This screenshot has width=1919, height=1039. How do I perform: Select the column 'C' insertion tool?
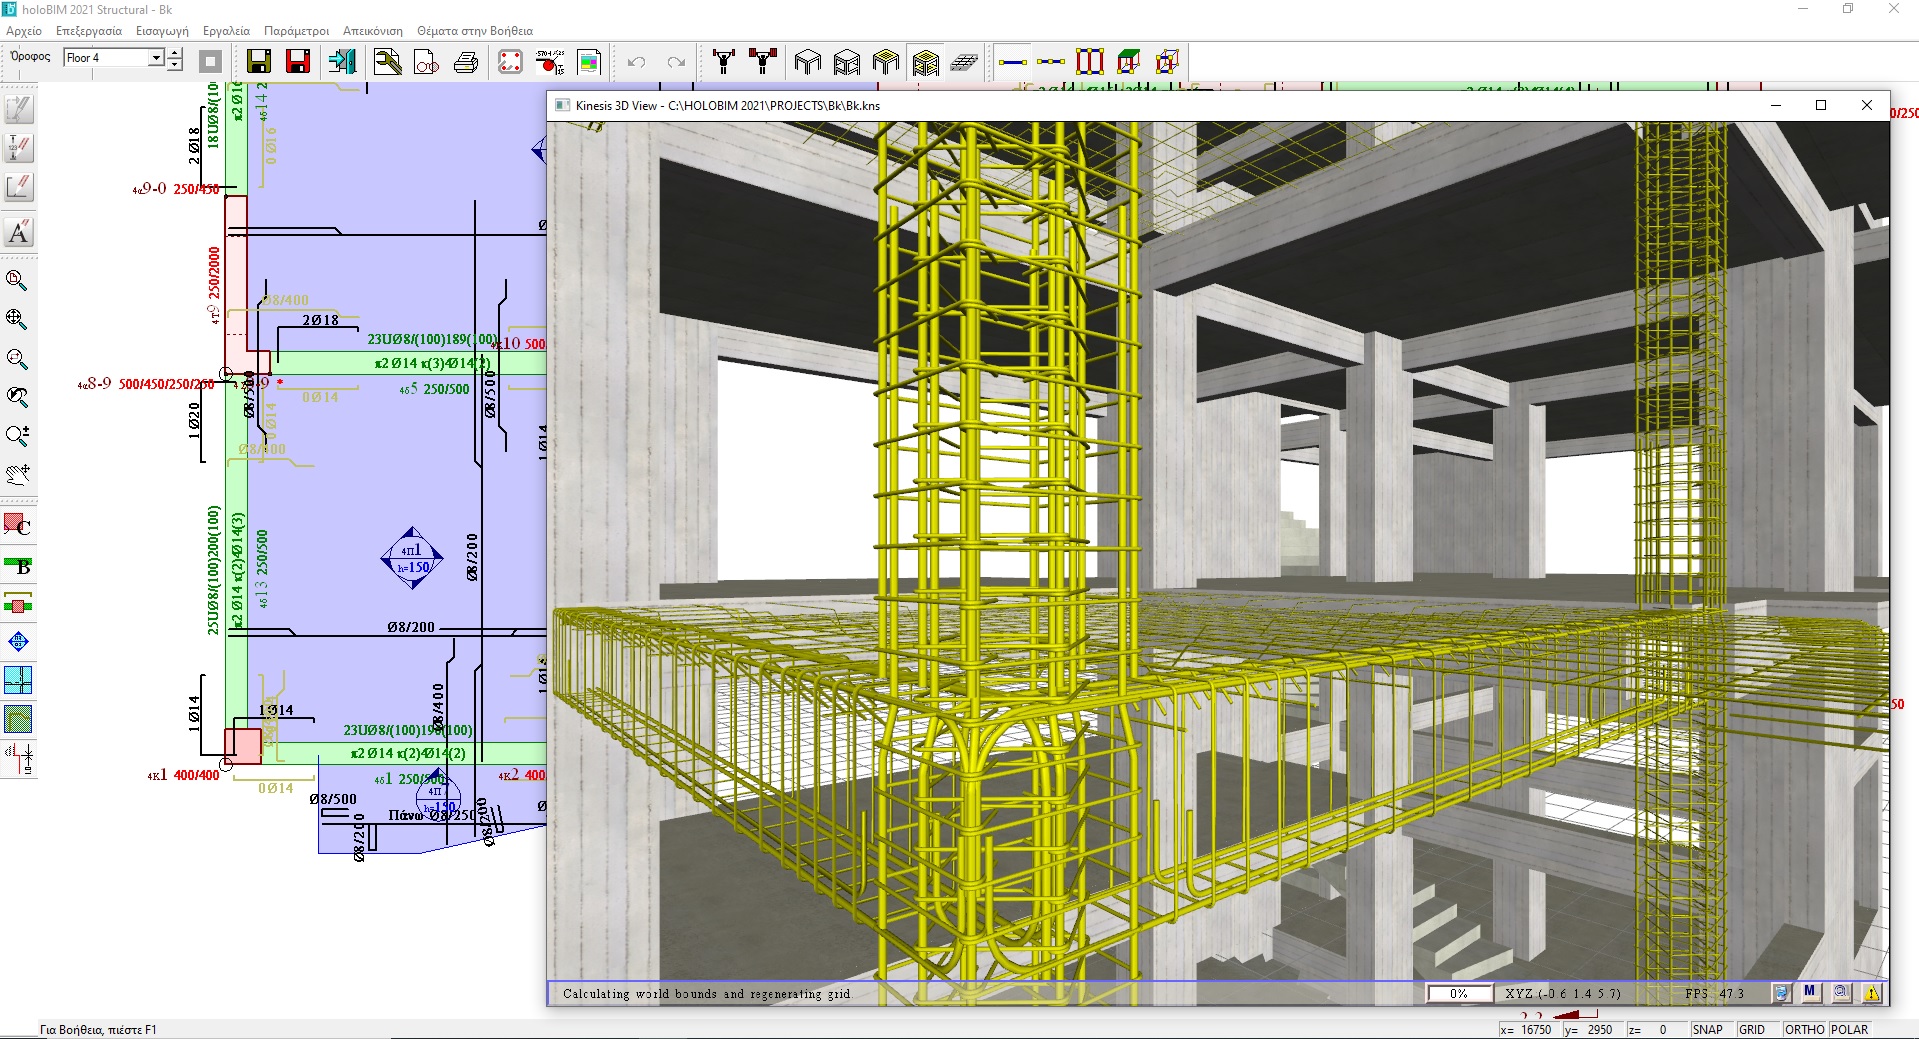coord(18,525)
